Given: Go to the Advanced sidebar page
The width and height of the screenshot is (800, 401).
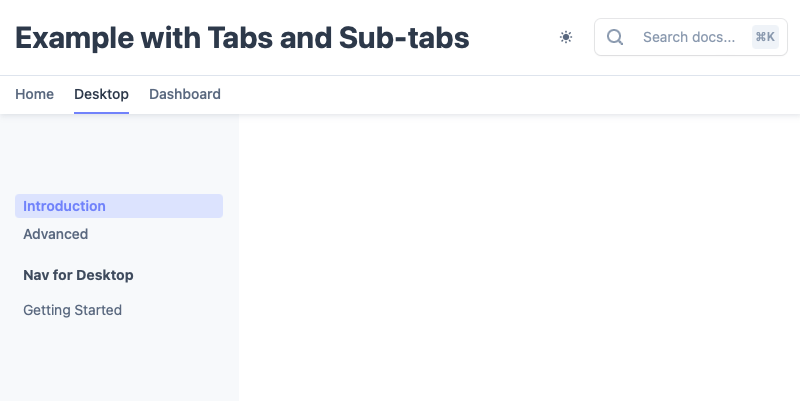Looking at the screenshot, I should click(56, 234).
